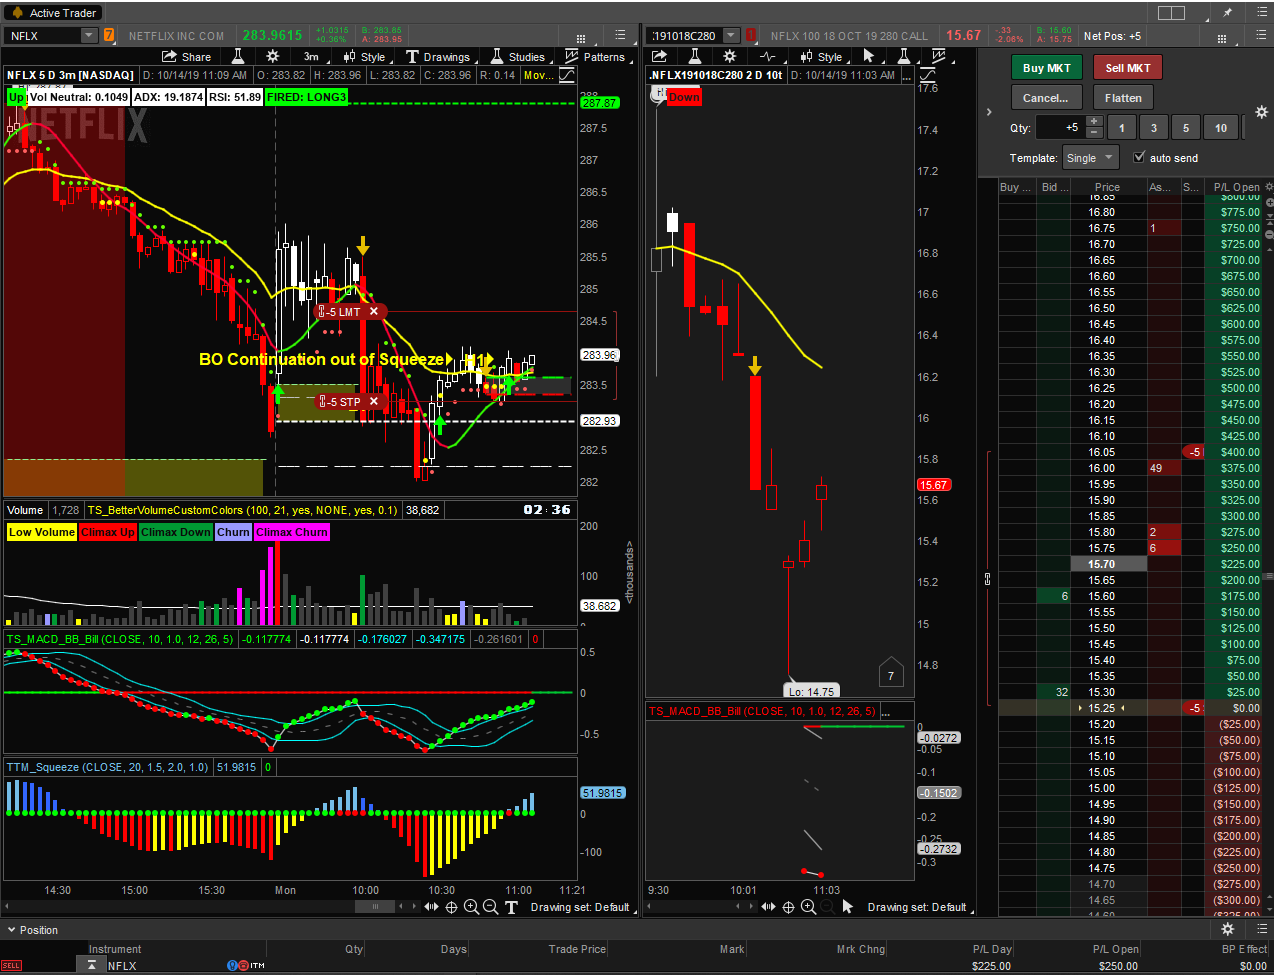Open the Share menu on the NFLX chart
The width and height of the screenshot is (1274, 975).
[x=186, y=57]
